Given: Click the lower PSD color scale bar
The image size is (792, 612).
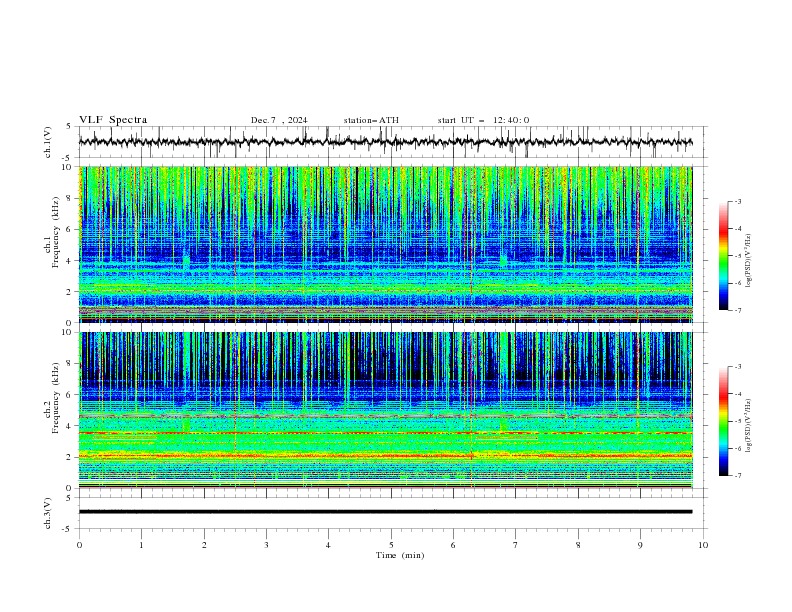Looking at the screenshot, I should (x=723, y=421).
